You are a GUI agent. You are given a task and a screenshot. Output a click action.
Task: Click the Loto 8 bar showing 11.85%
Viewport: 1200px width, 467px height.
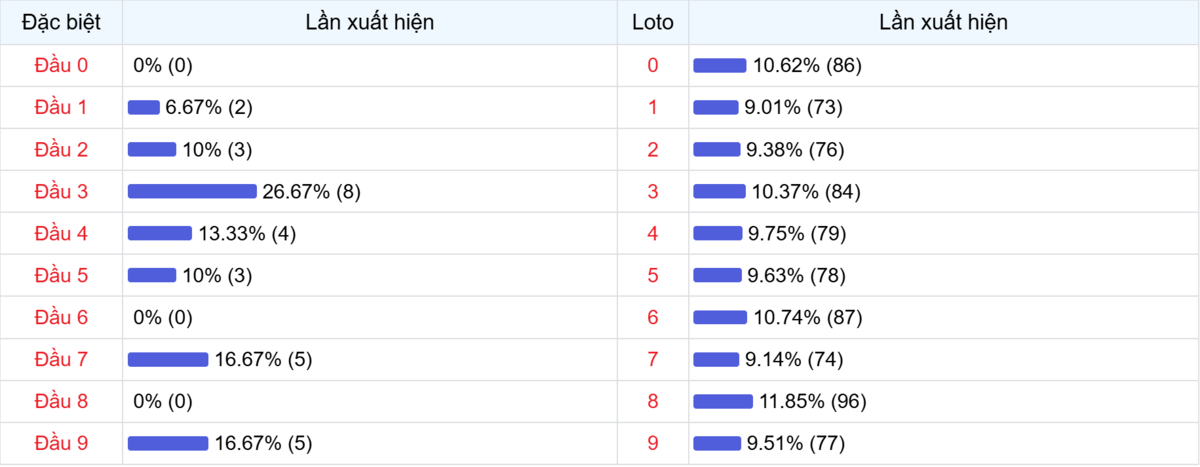(x=723, y=401)
